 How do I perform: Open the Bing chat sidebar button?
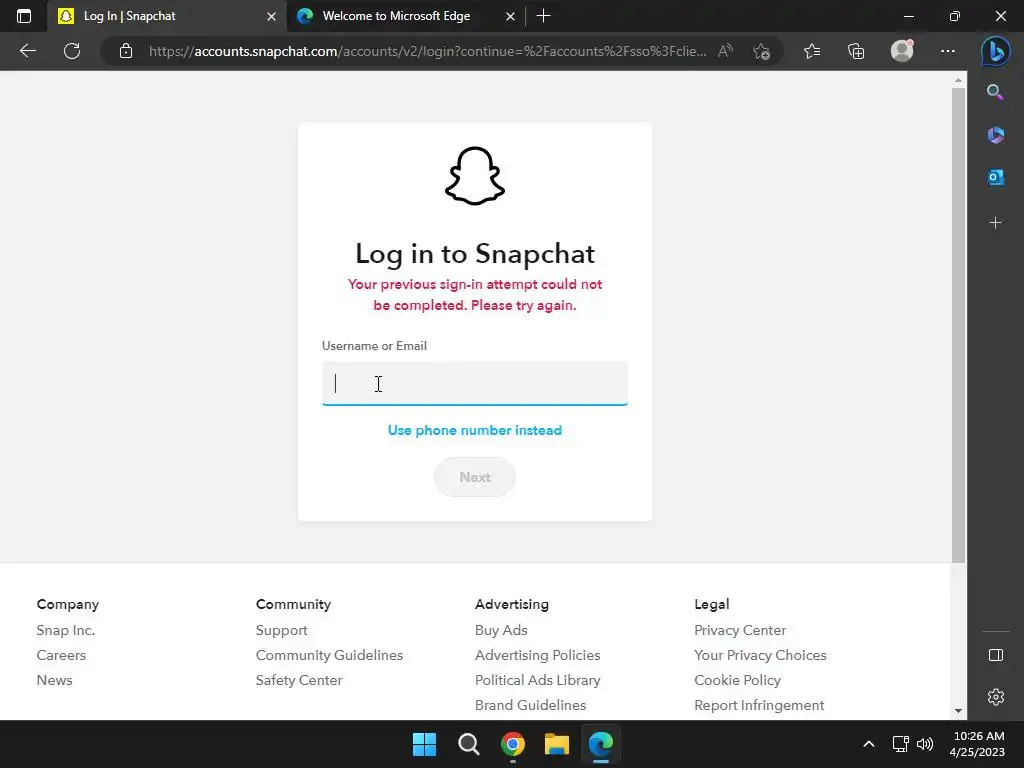point(995,51)
